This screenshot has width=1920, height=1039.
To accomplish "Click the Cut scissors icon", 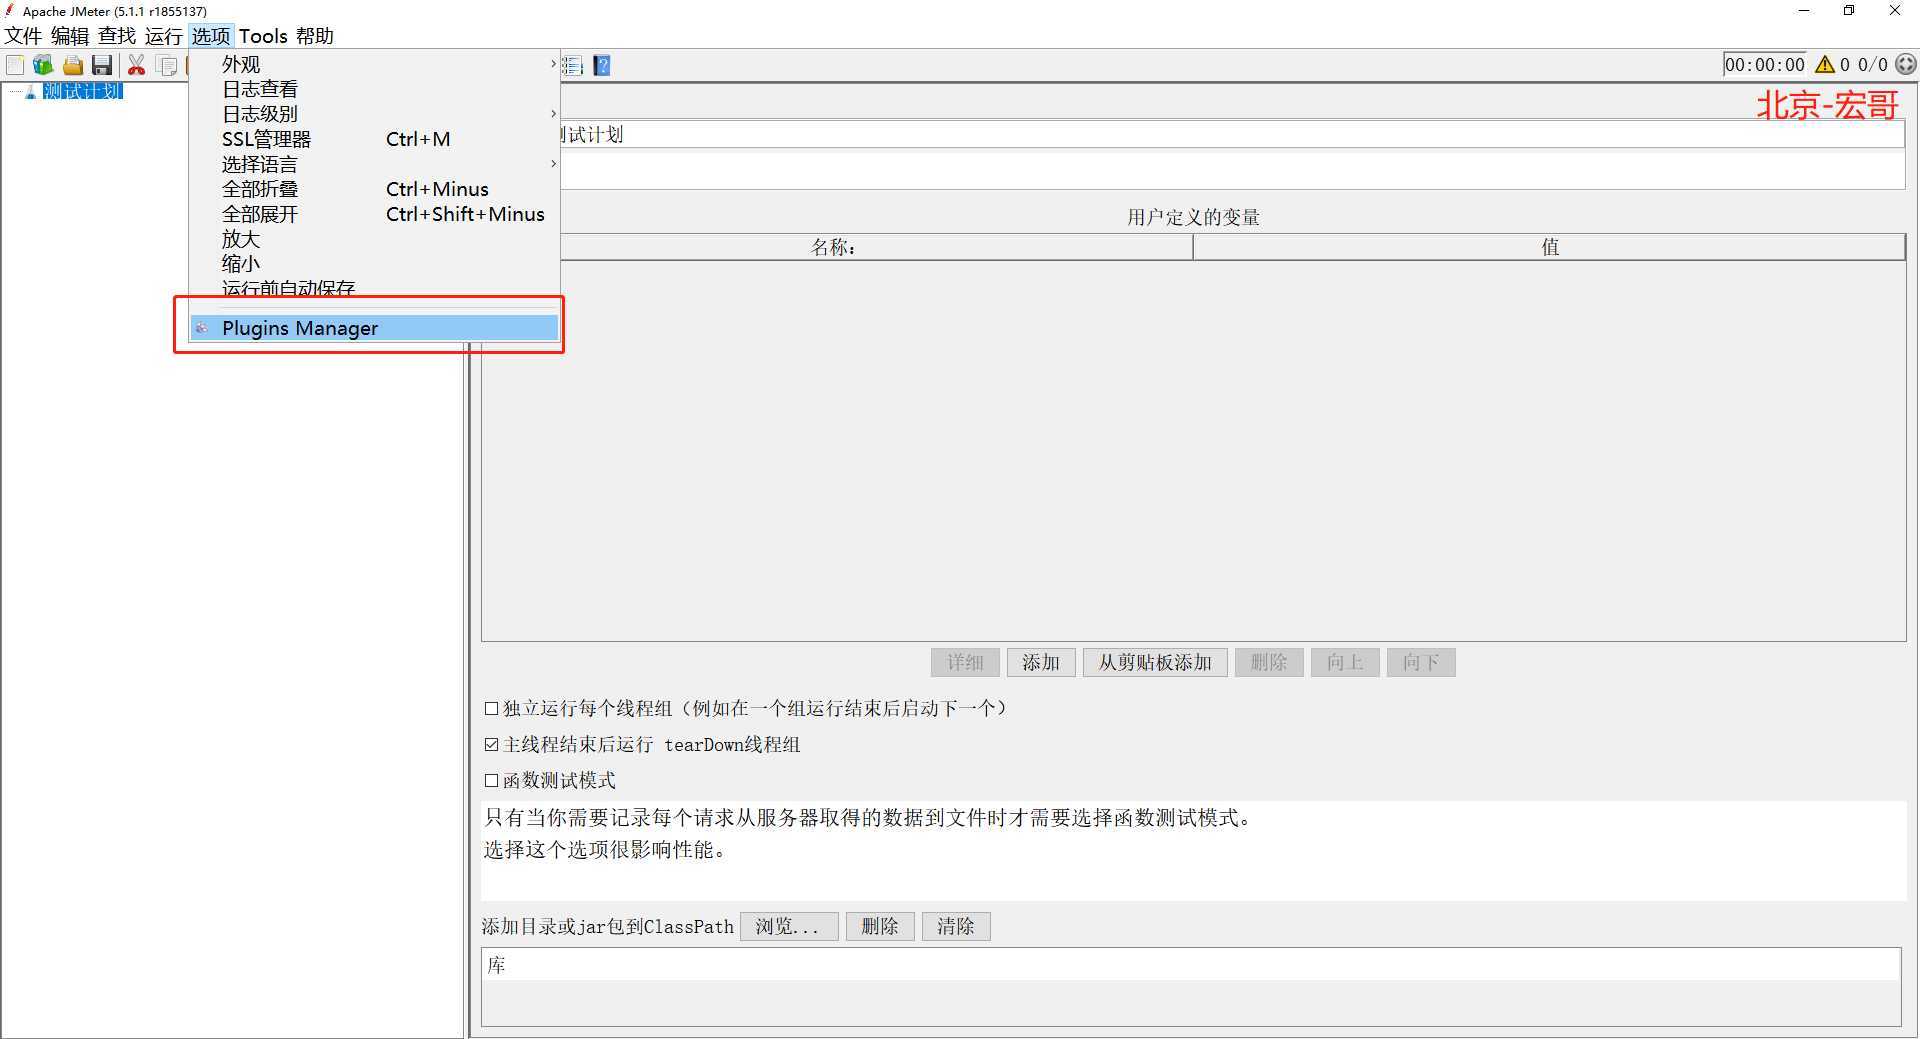I will (137, 65).
